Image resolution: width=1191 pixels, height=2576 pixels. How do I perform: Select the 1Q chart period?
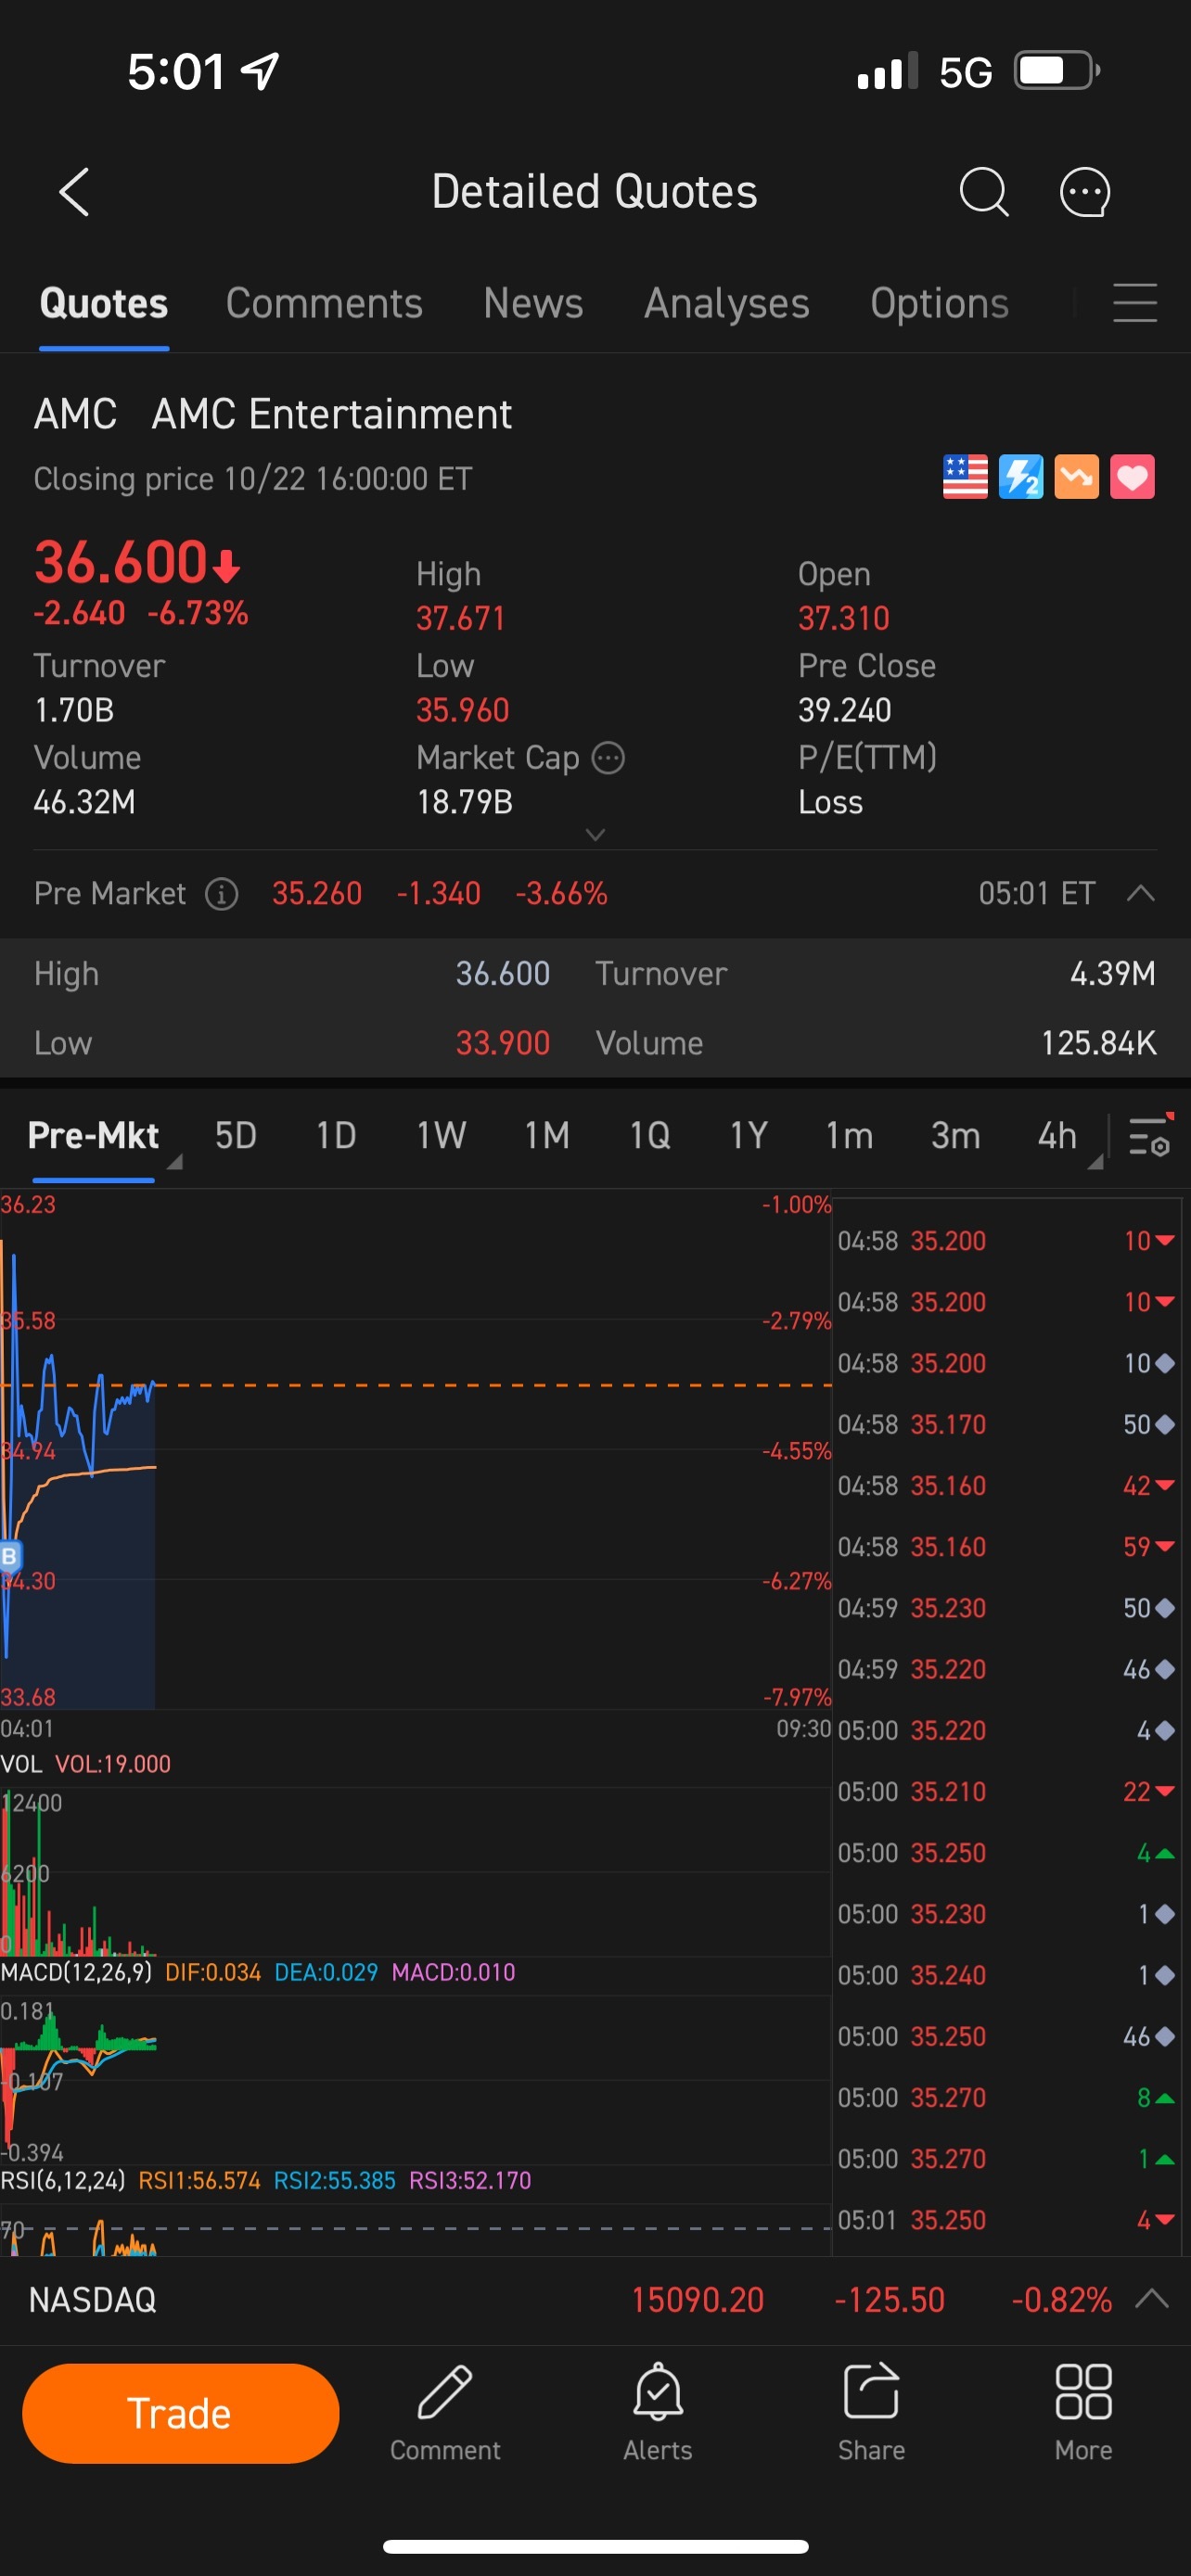650,1135
